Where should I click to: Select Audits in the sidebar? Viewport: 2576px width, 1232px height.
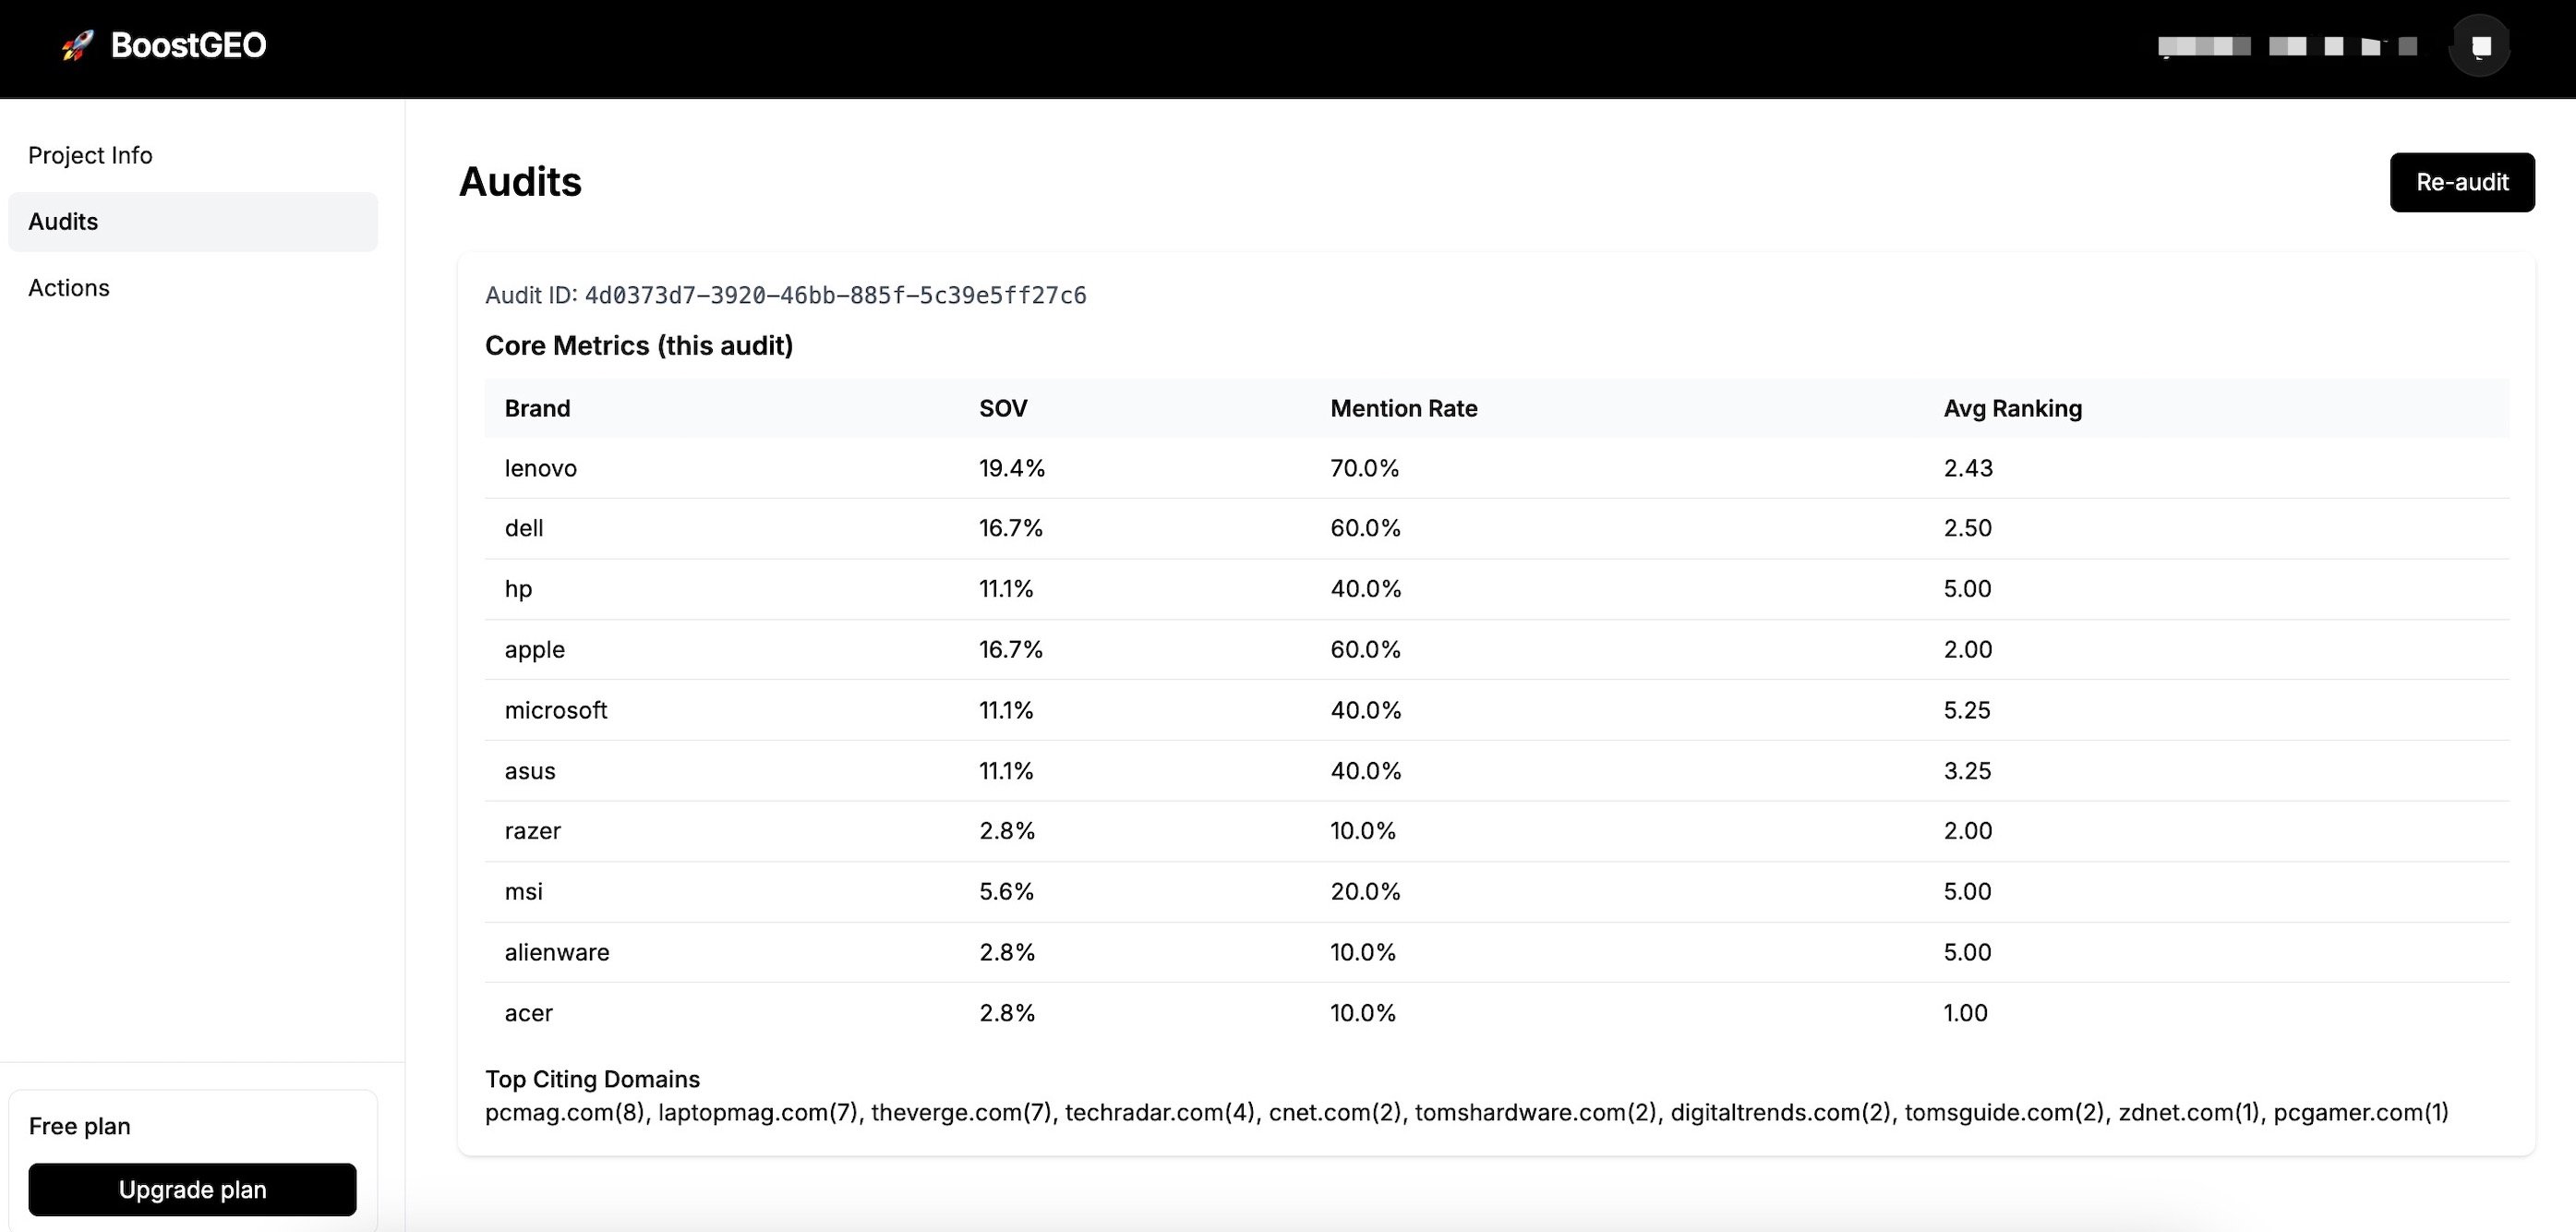[x=63, y=221]
